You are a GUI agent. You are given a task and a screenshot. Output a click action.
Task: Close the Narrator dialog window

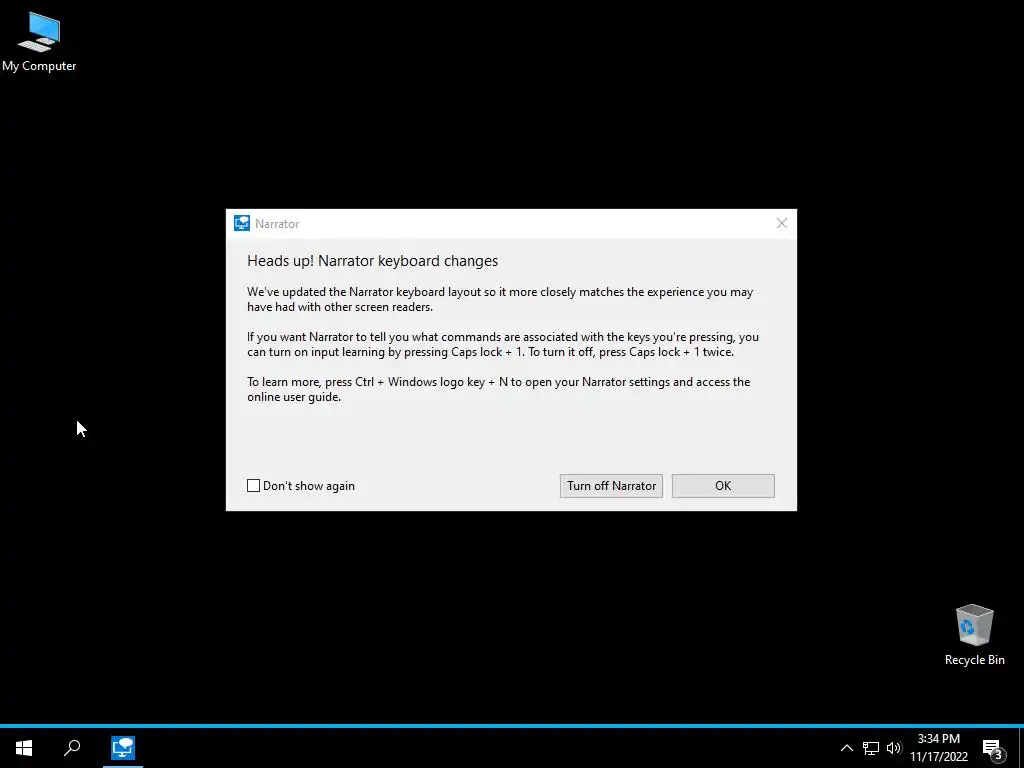tap(781, 223)
